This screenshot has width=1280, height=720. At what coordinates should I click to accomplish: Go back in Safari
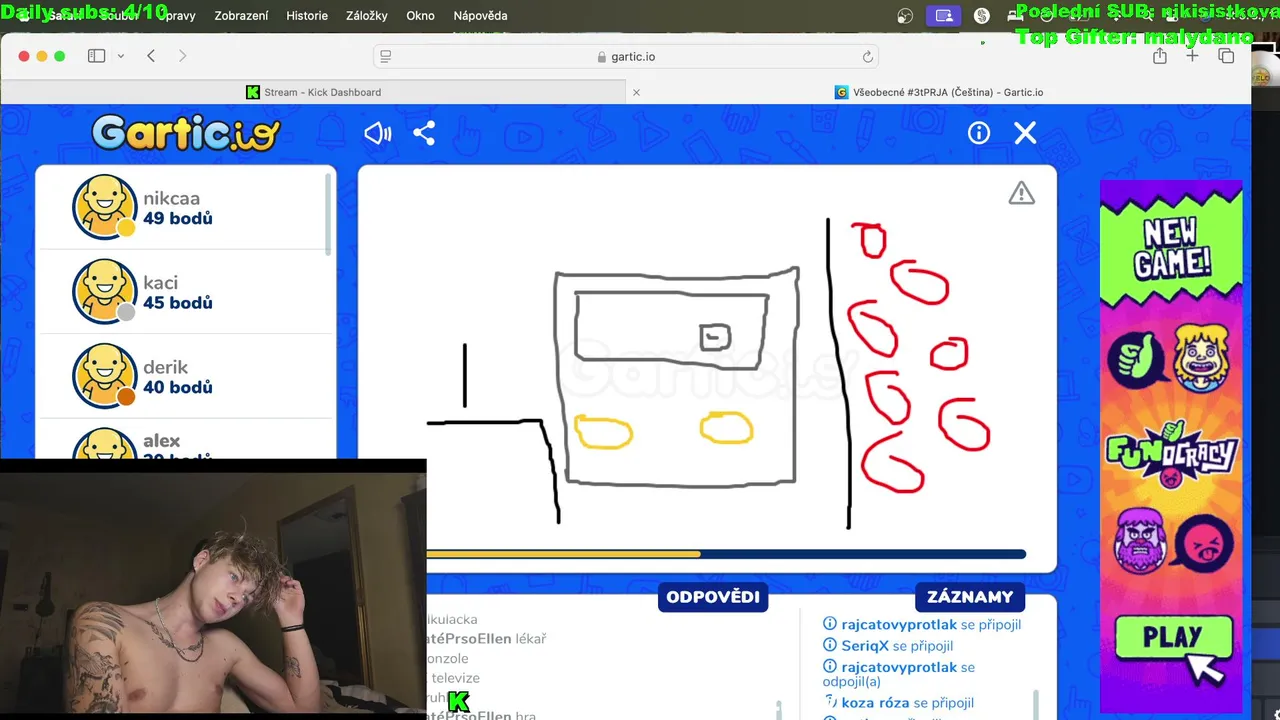151,56
